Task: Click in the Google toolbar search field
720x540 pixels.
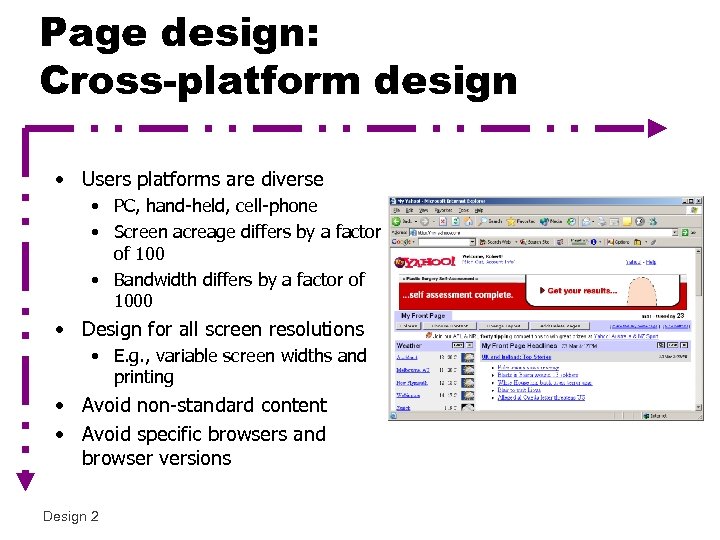Action: click(x=444, y=242)
